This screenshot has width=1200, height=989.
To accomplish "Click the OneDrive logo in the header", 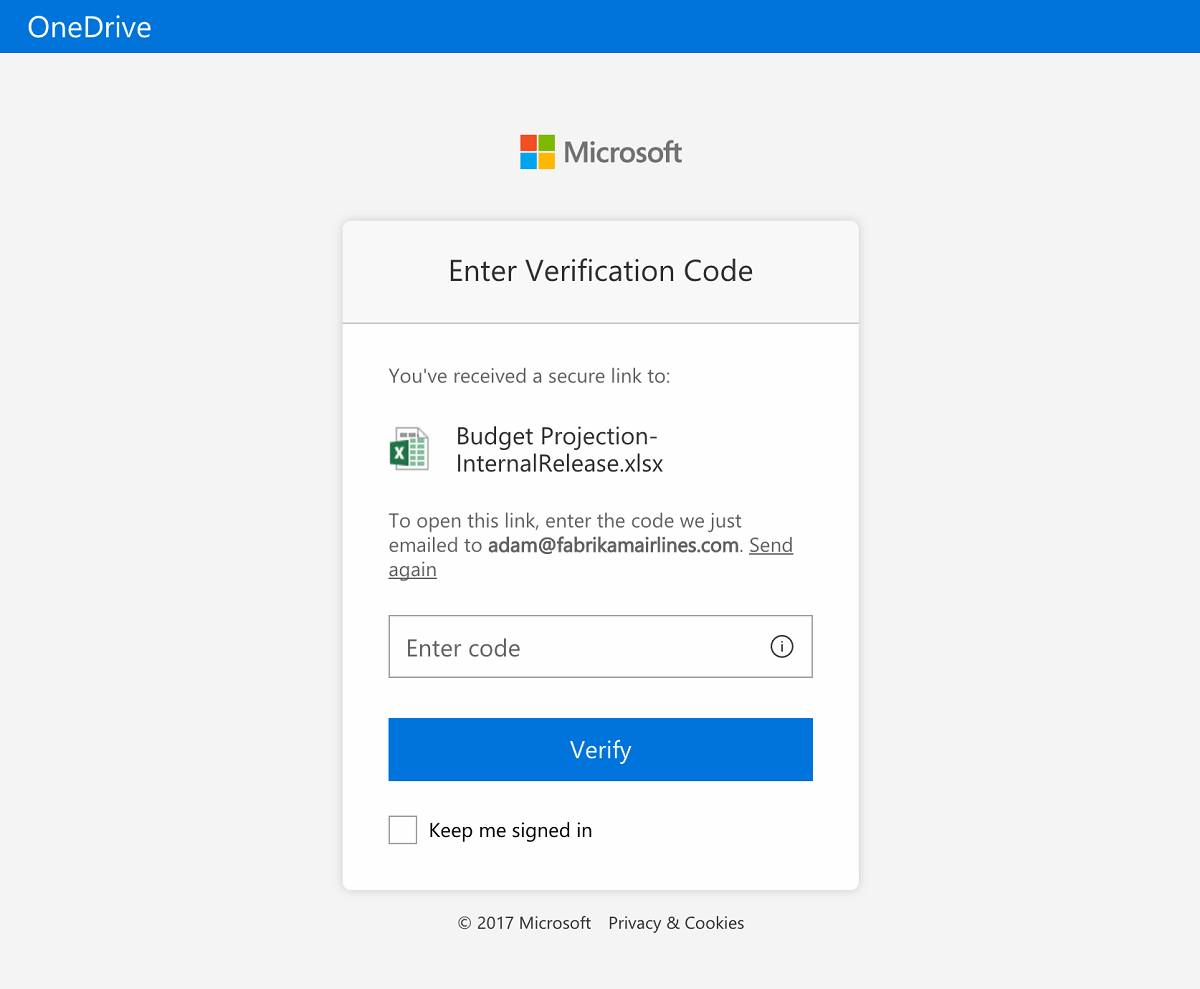I will pos(88,26).
